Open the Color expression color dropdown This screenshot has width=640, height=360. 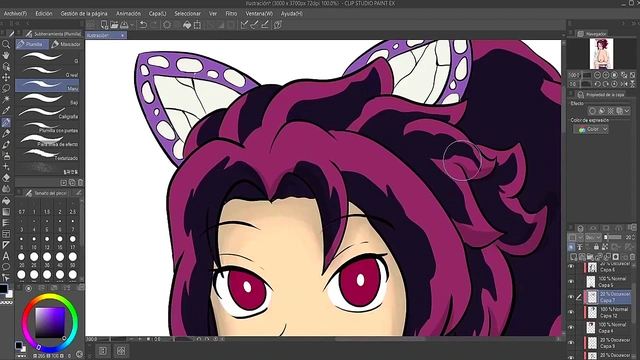tap(591, 129)
